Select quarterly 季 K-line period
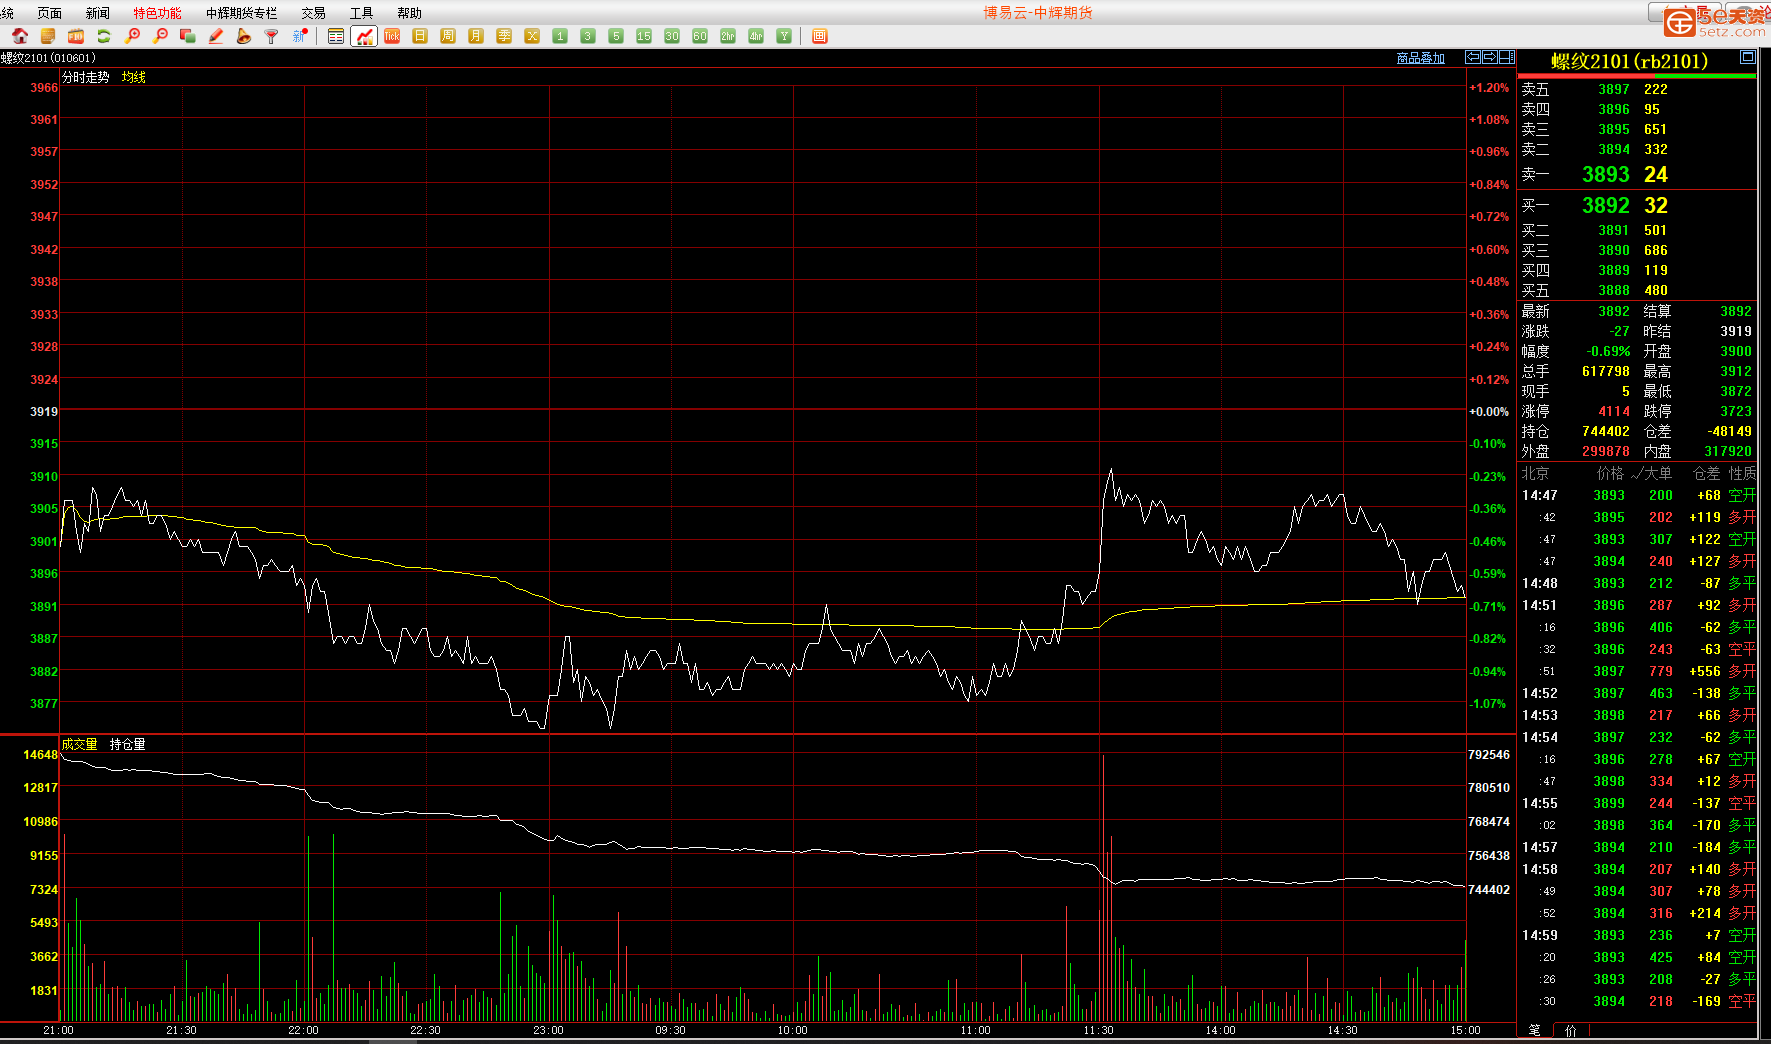Screen dimensions: 1771x1044 pyautogui.click(x=504, y=36)
